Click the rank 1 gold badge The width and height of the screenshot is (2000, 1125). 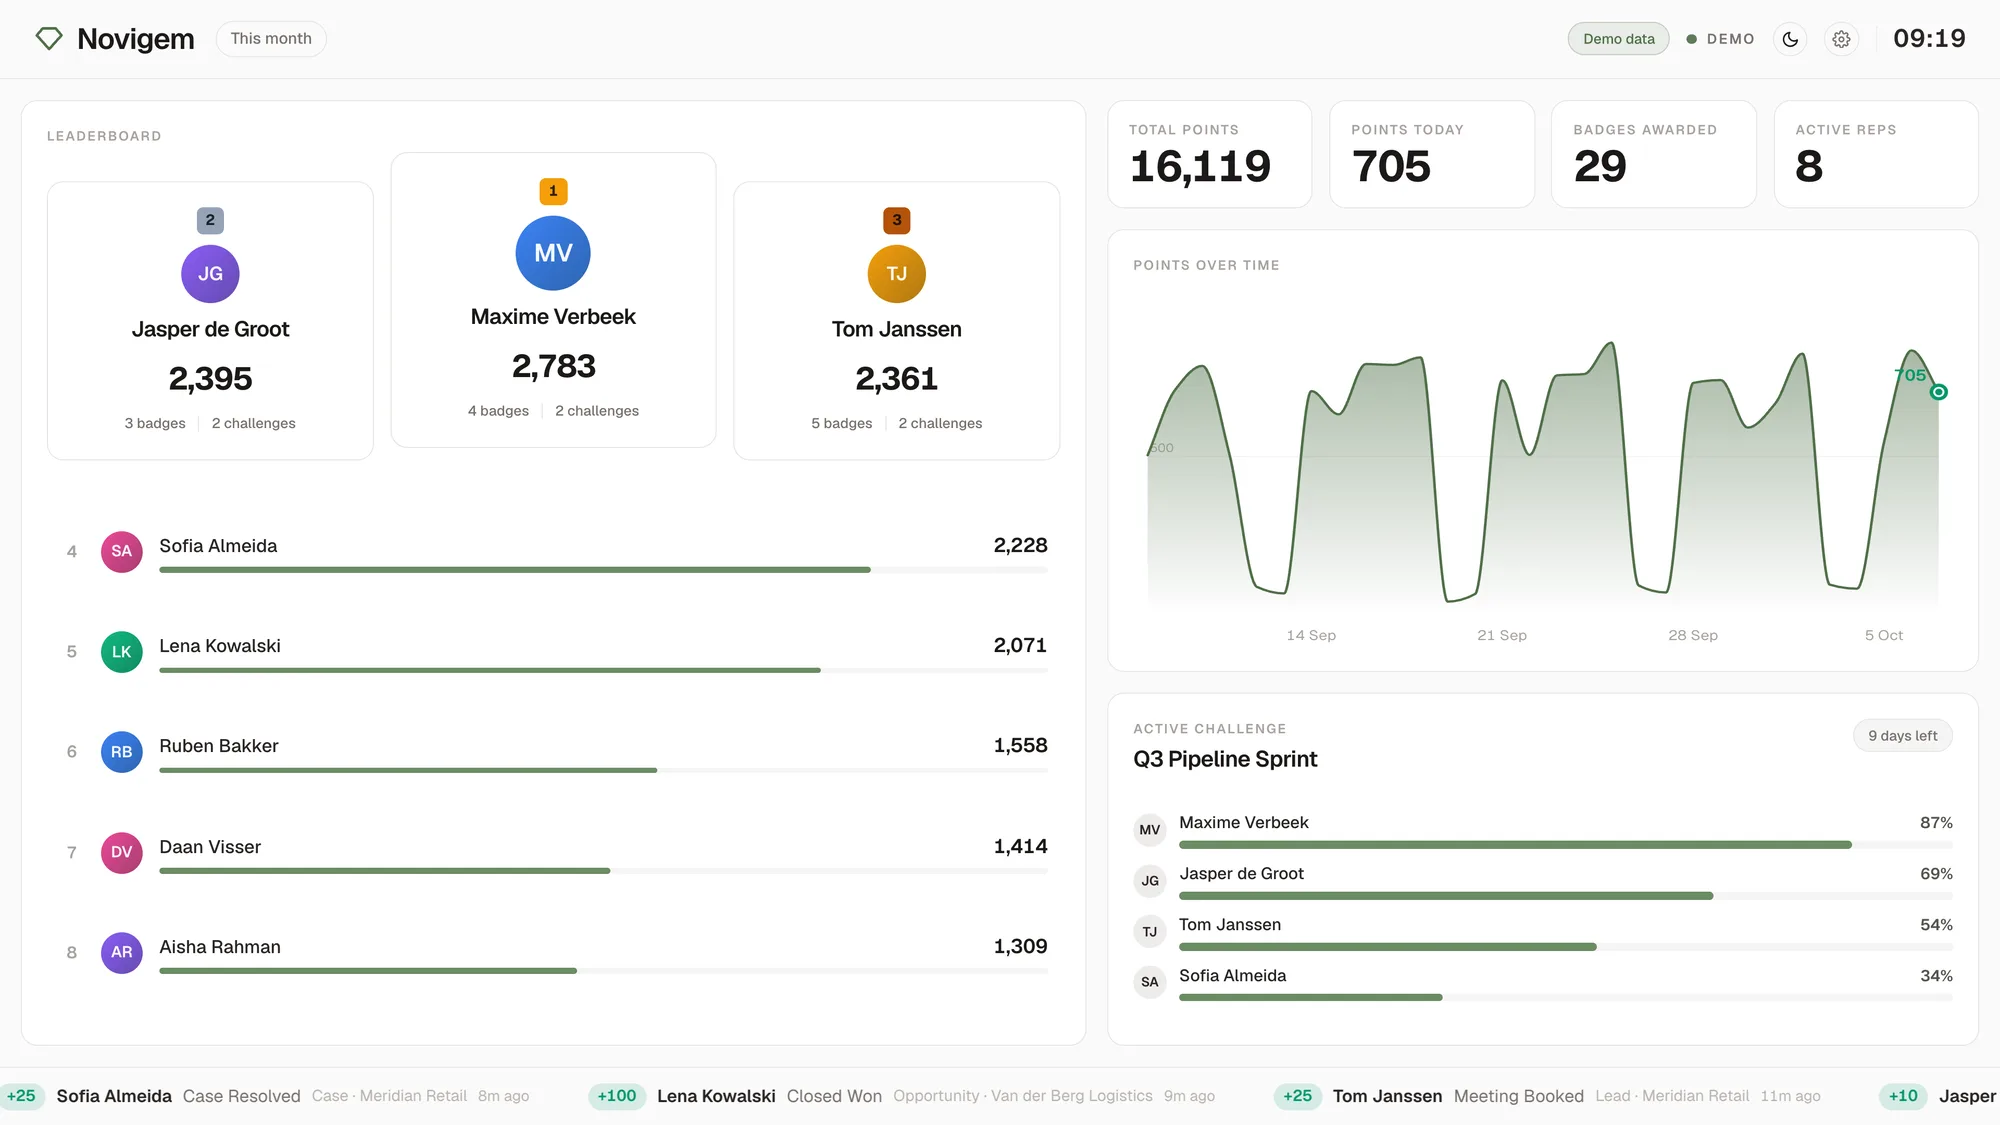point(553,191)
